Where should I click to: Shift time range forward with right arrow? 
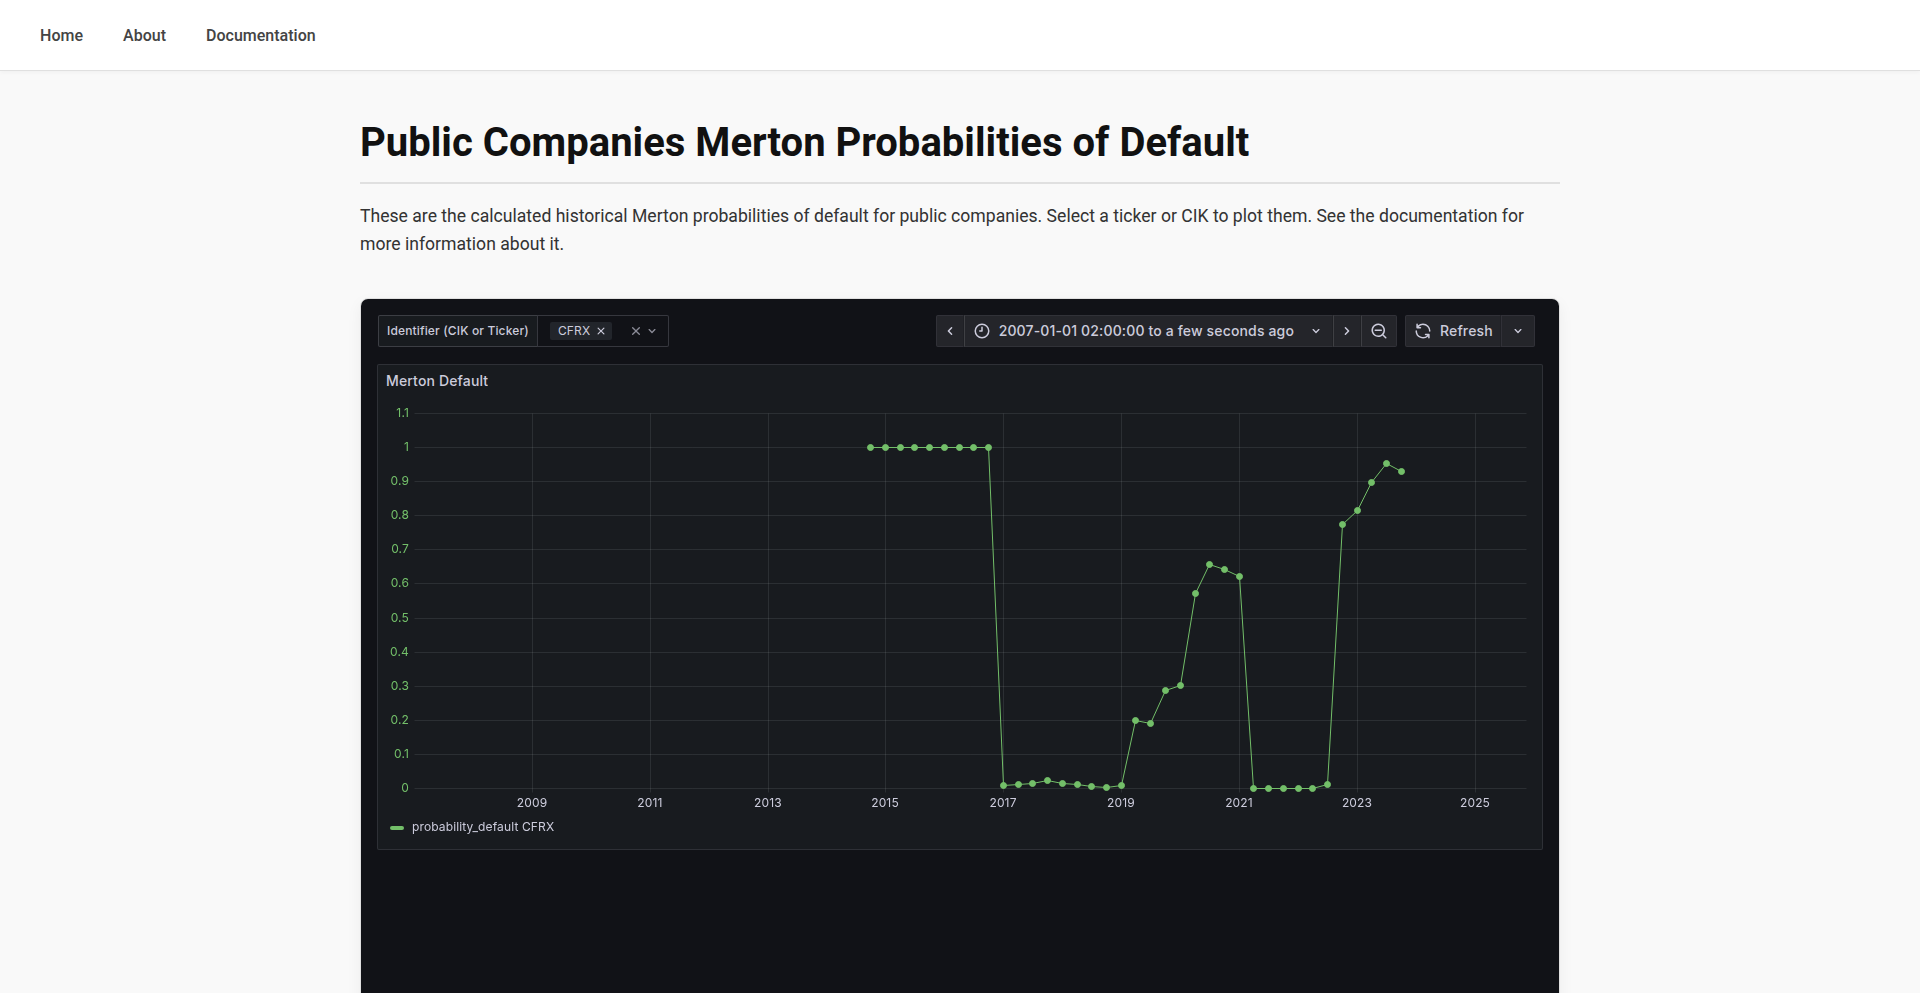tap(1347, 330)
